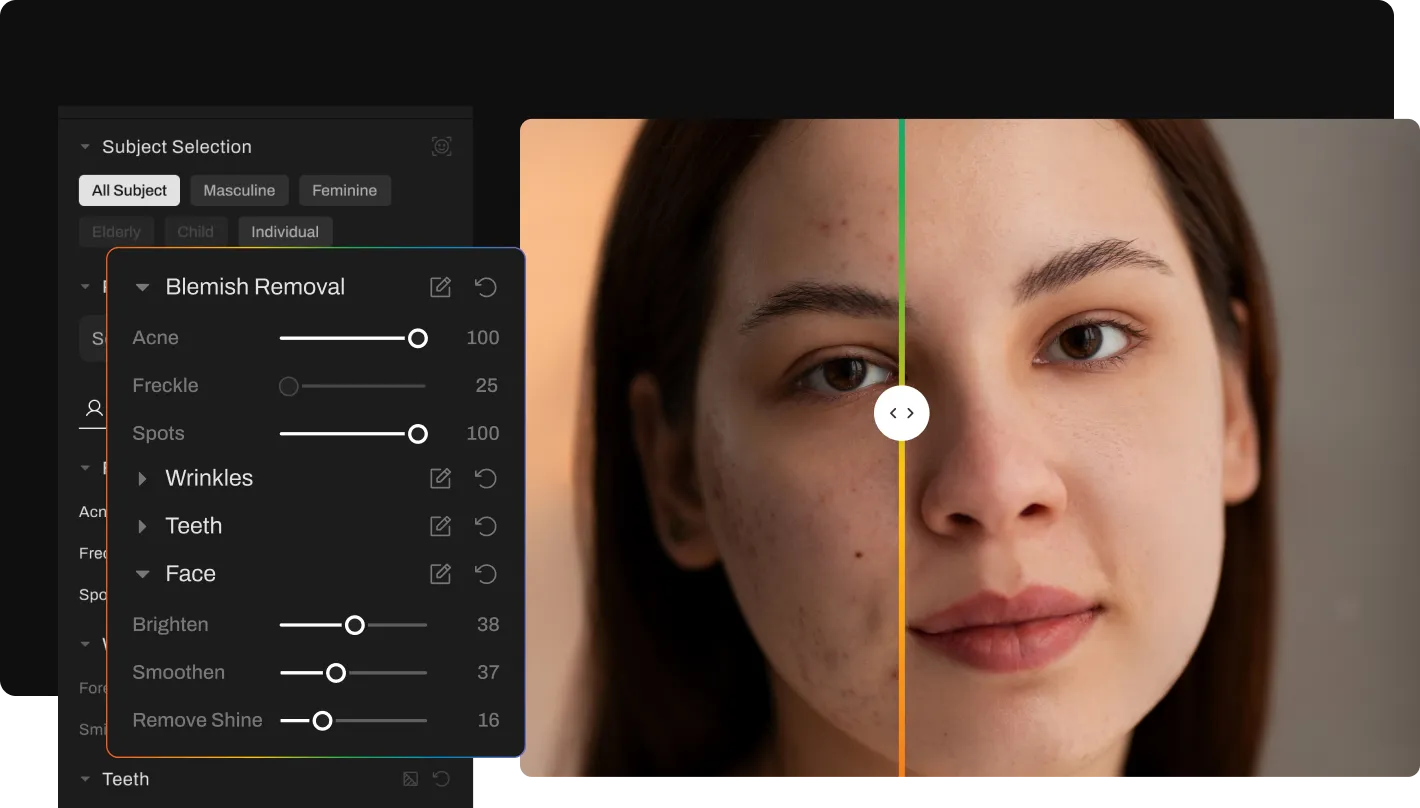Click the edit icon beside Teeth in popup

(x=440, y=526)
